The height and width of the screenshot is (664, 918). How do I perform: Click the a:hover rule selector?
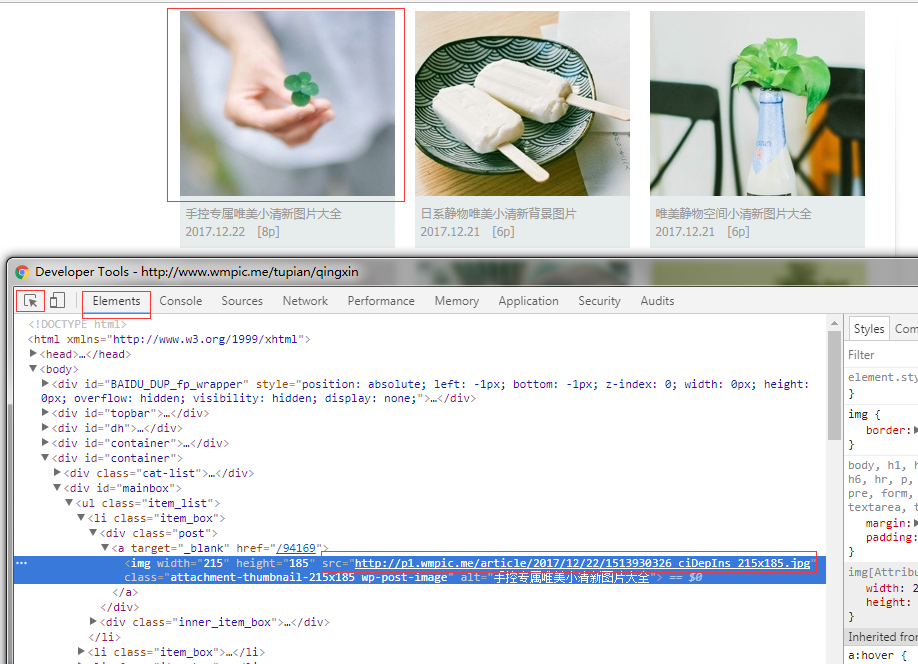coord(871,655)
